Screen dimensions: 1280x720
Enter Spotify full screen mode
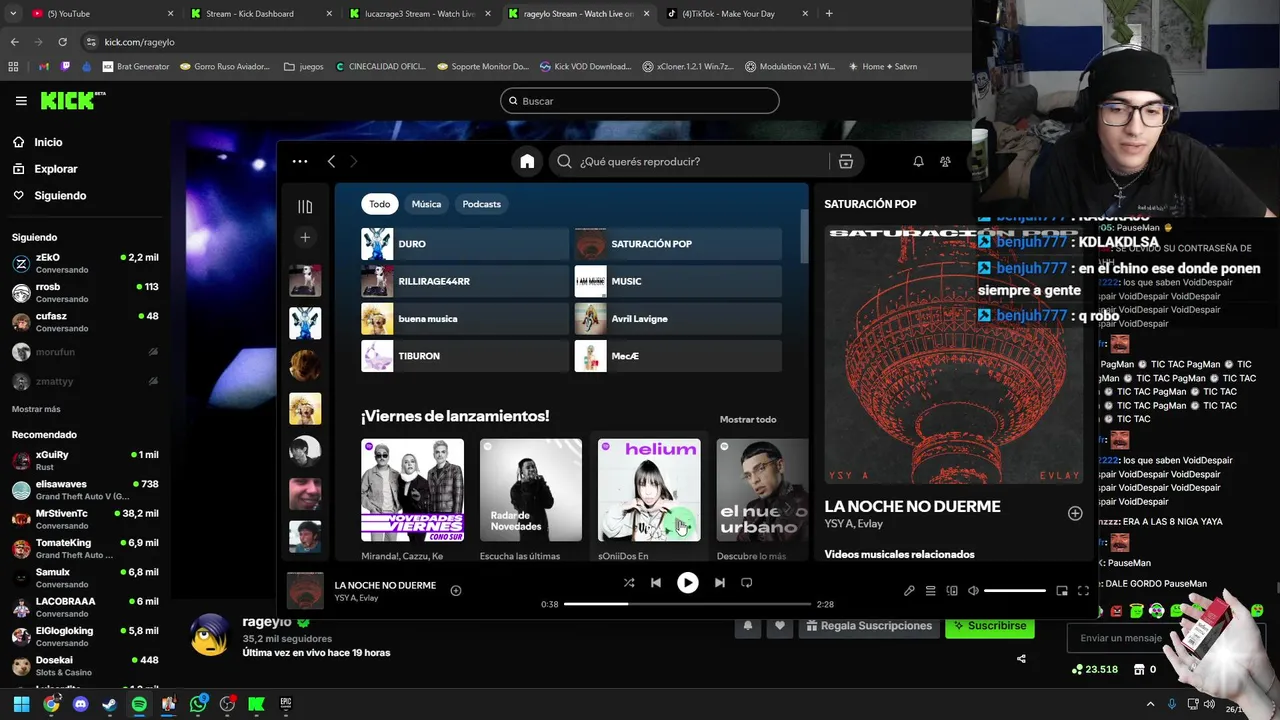[x=1083, y=591]
